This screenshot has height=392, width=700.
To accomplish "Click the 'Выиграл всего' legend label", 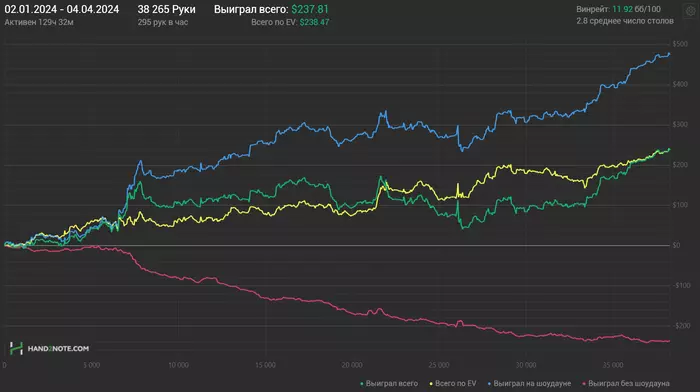I will [392, 384].
